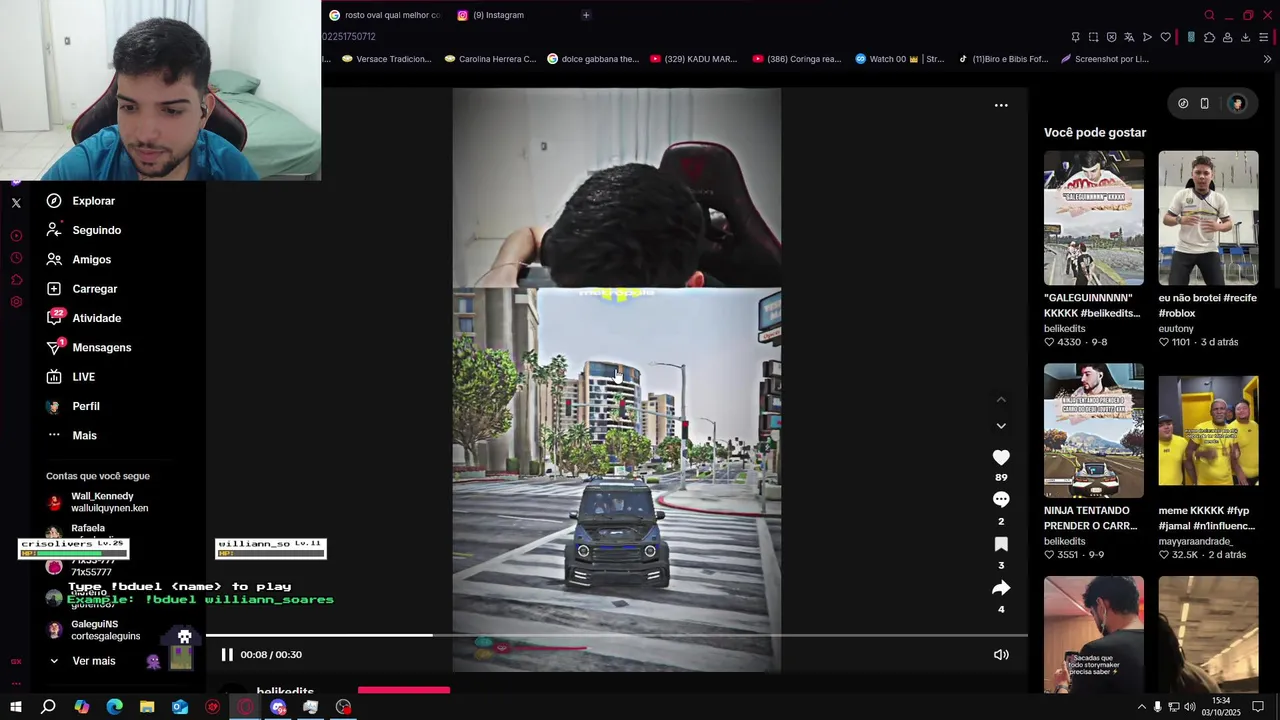Open the "eu não brotei #recife" video thumbnail

(1208, 218)
